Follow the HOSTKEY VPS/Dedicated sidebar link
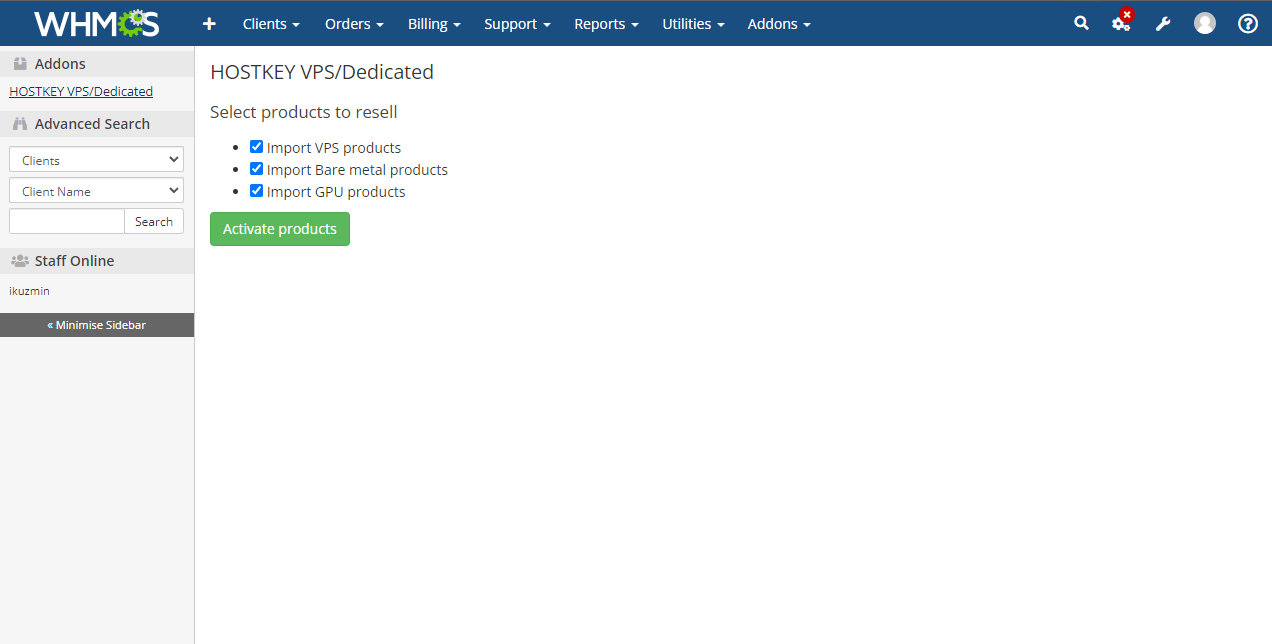This screenshot has width=1272, height=644. pos(81,91)
